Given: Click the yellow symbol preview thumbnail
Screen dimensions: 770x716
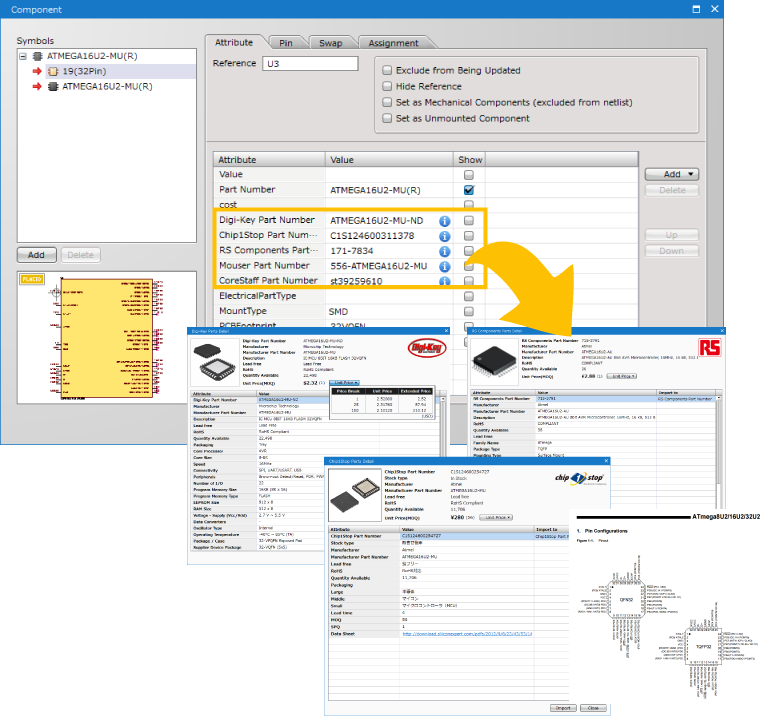Looking at the screenshot, I should click(x=107, y=339).
